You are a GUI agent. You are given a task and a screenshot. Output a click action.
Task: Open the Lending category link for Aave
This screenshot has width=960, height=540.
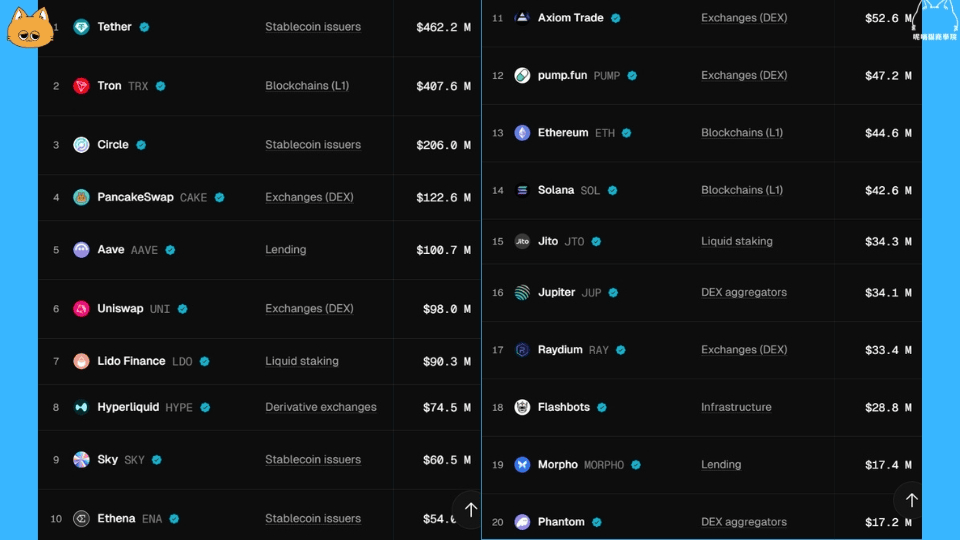click(x=285, y=250)
